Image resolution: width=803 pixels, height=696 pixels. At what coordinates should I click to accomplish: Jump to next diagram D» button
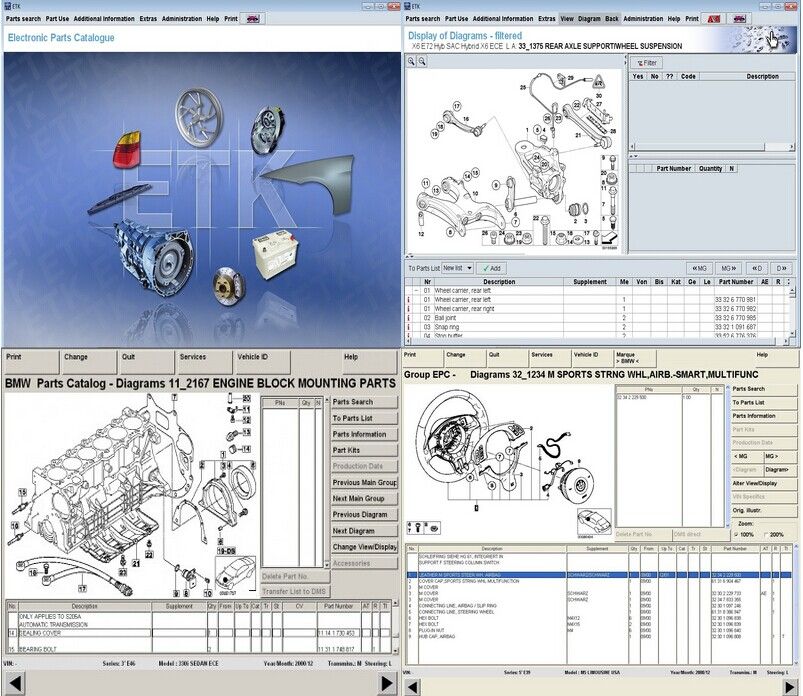pos(783,268)
